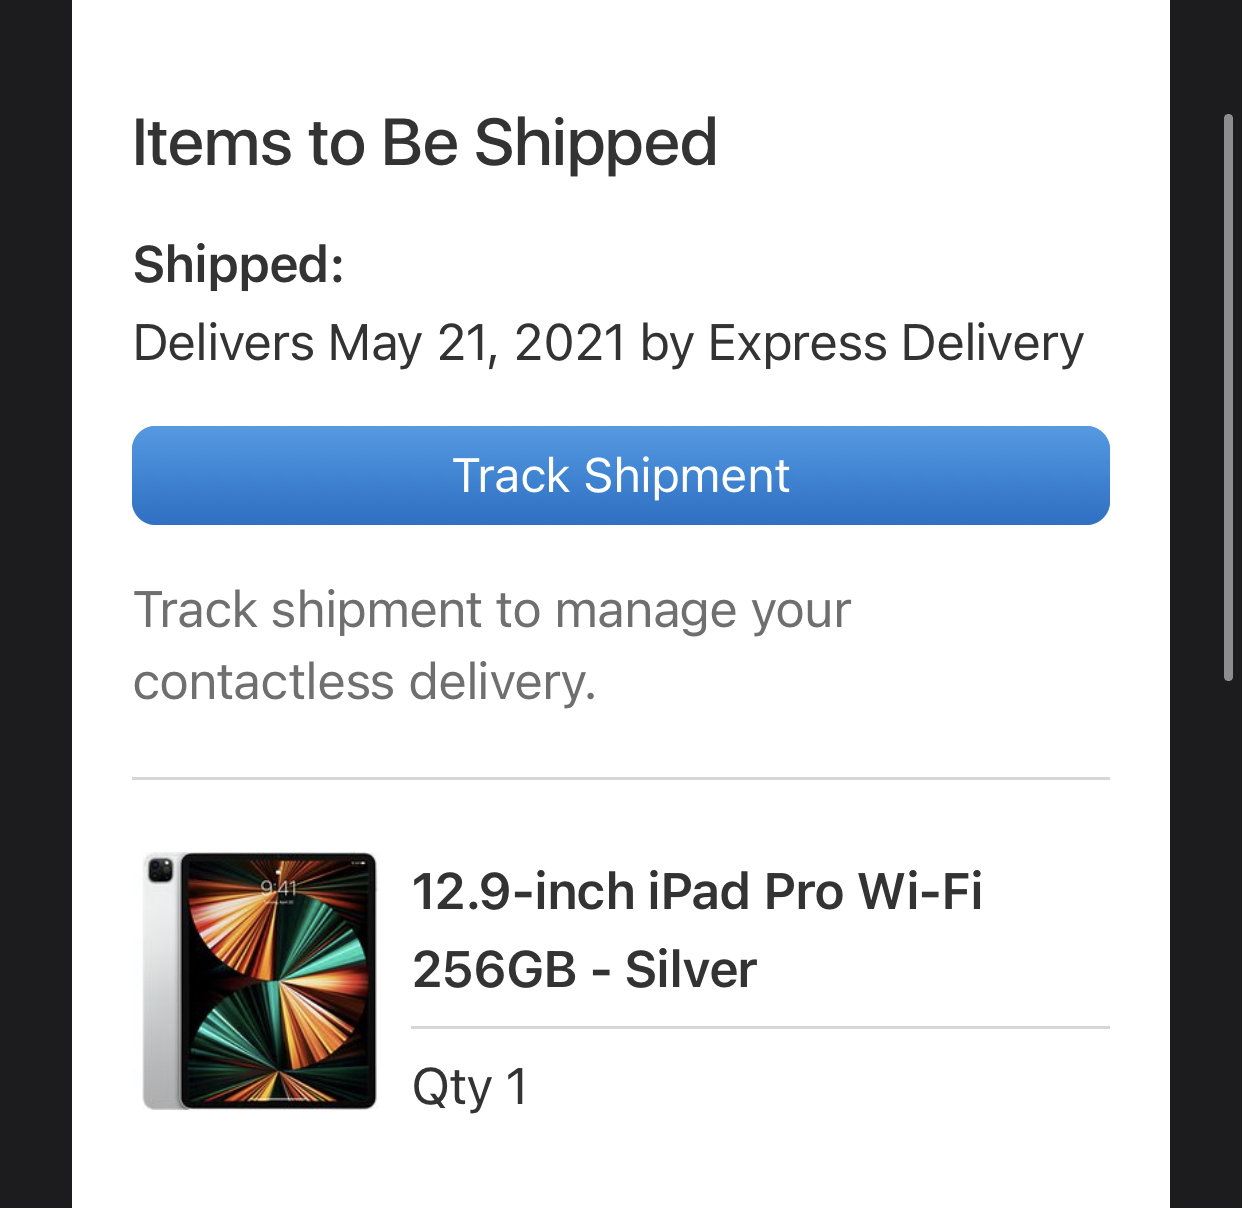The width and height of the screenshot is (1242, 1208).
Task: Open the iPad Pro product thumbnail
Action: [260, 980]
